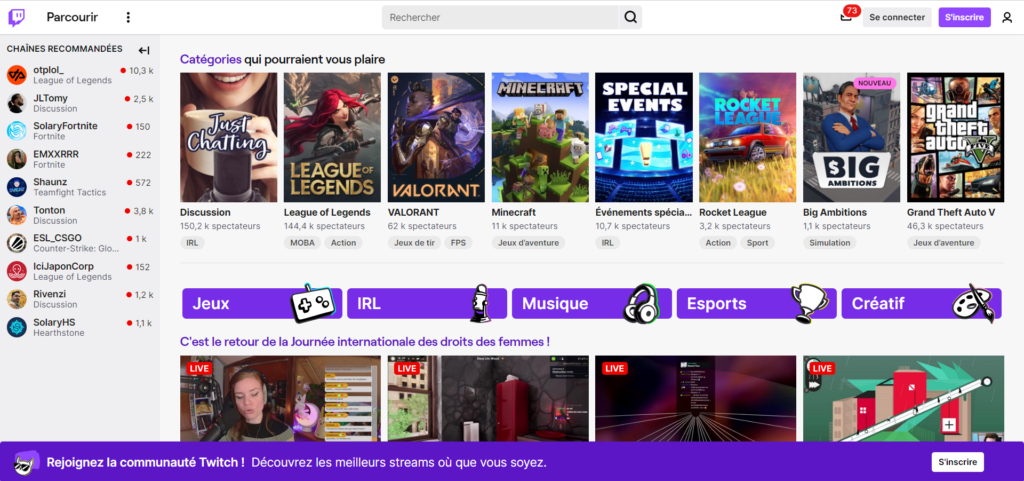1024x481 pixels.
Task: Open the IRL category banner
Action: point(427,303)
